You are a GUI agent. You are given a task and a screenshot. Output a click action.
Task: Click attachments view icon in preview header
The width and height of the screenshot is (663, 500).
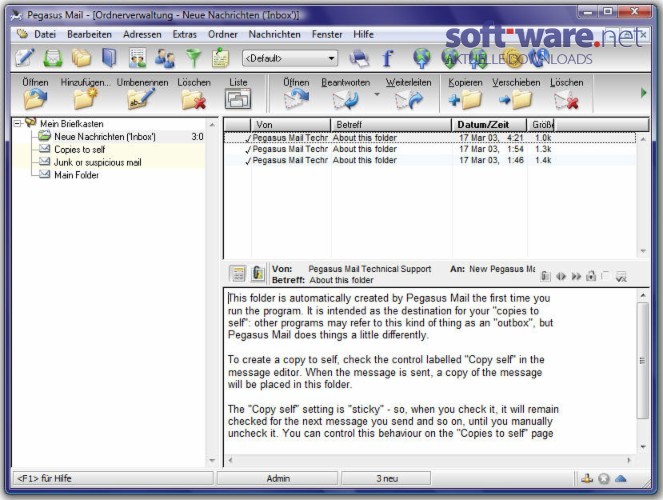coord(258,273)
